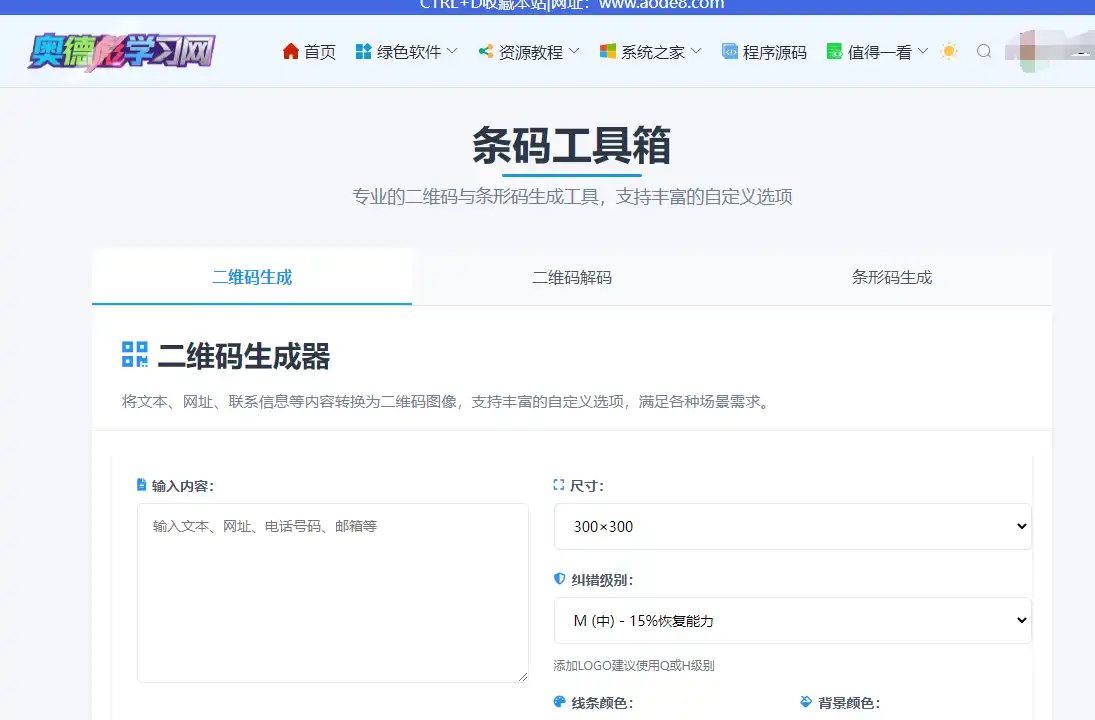Viewport: 1095px width, 720px height.
Task: Open the search magnifier icon in the header
Action: click(x=984, y=51)
